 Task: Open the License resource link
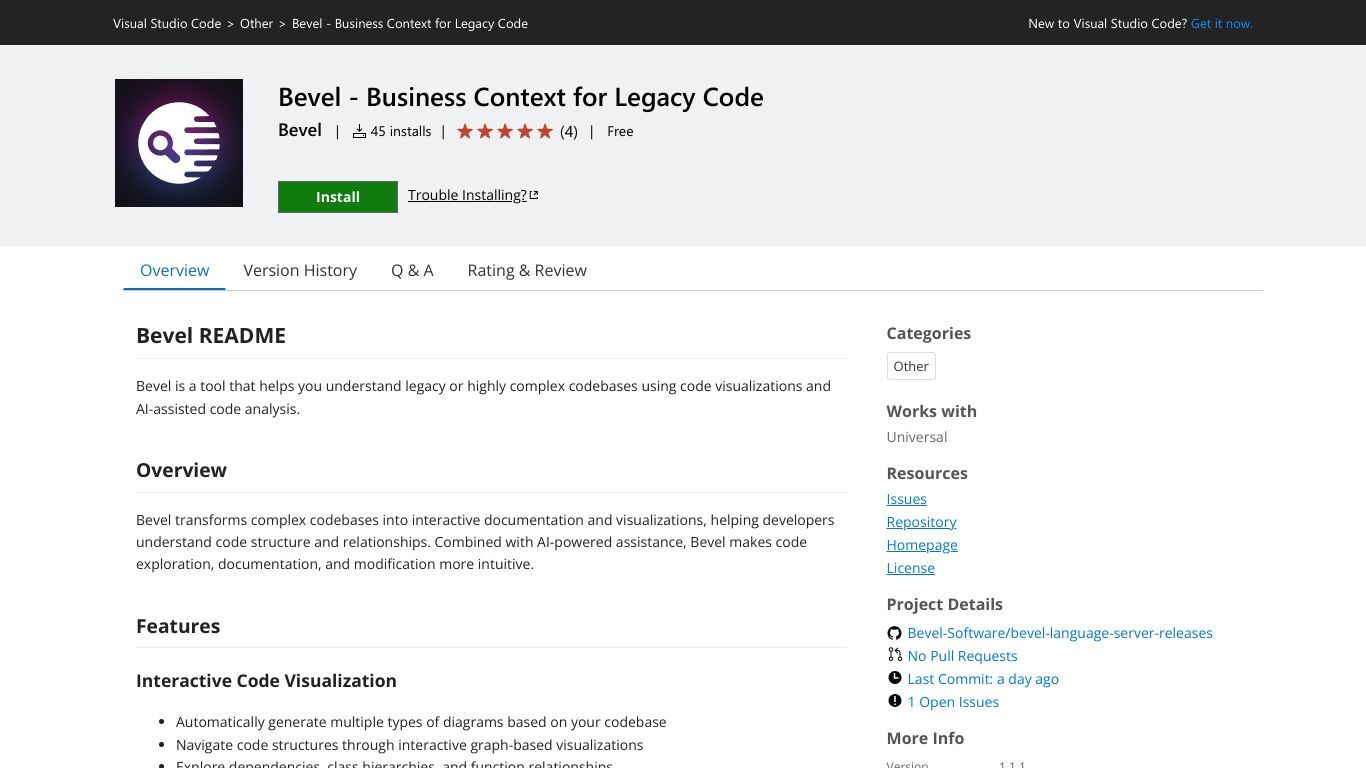coord(910,568)
